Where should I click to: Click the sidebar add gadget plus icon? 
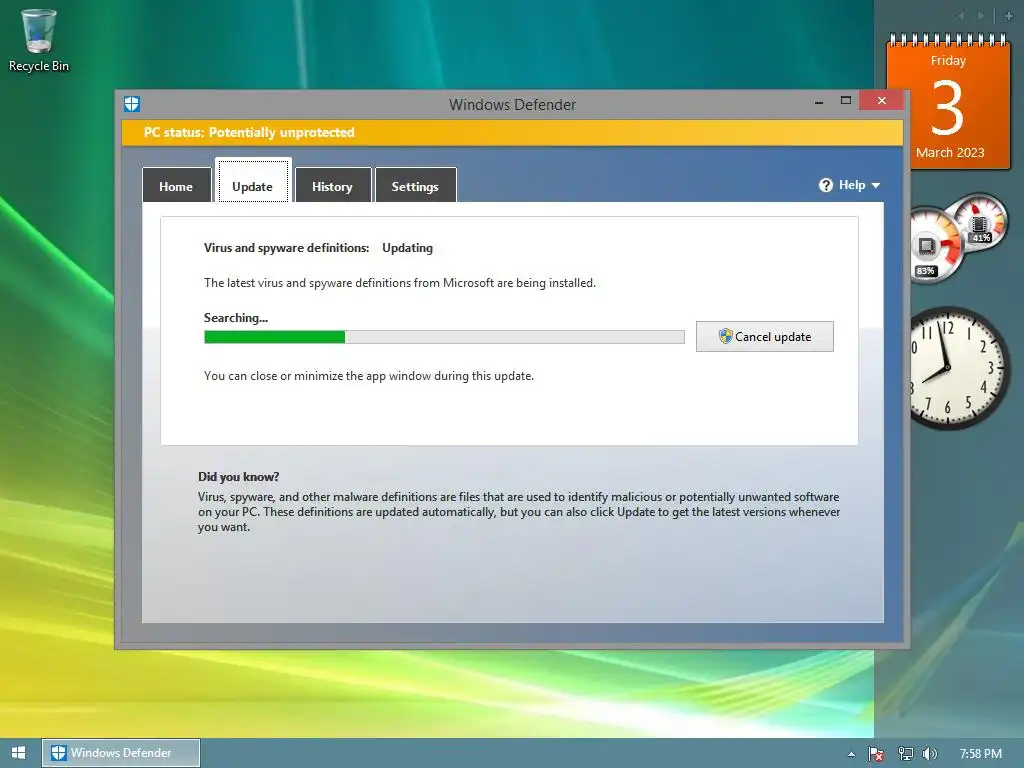[x=1008, y=16]
